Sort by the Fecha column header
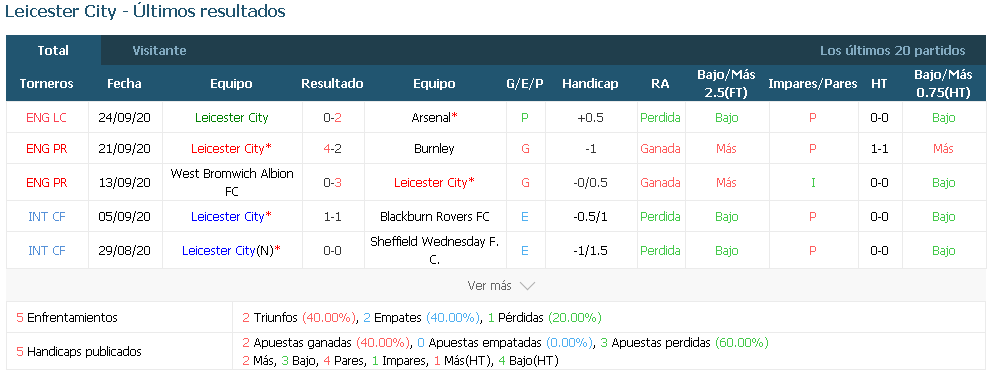990x374 pixels. (124, 83)
